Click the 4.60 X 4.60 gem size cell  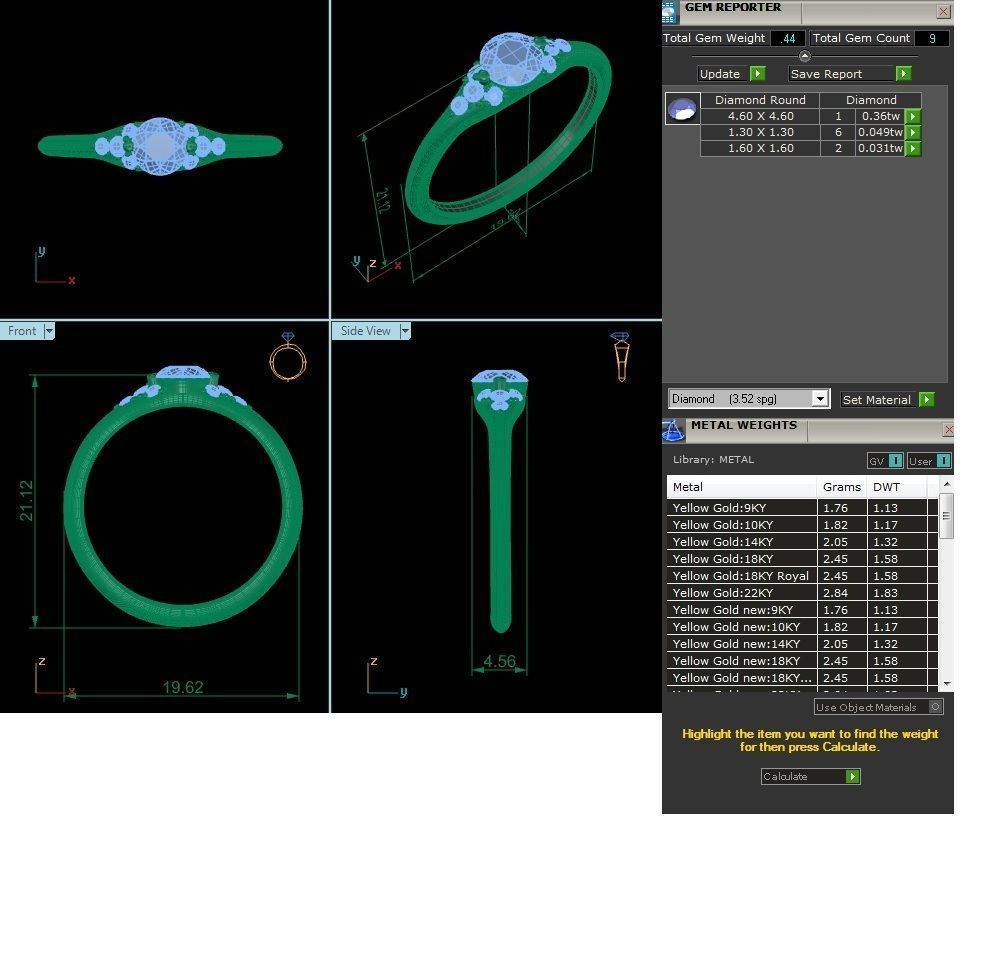point(760,116)
